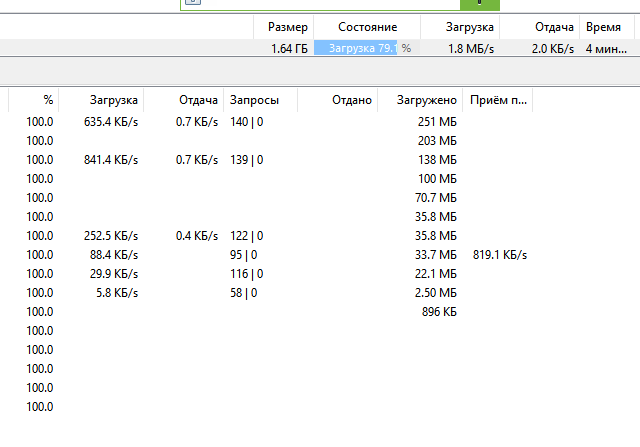Click requests value 140 | 0
Image resolution: width=640 pixels, height=447 pixels.
[x=247, y=122]
